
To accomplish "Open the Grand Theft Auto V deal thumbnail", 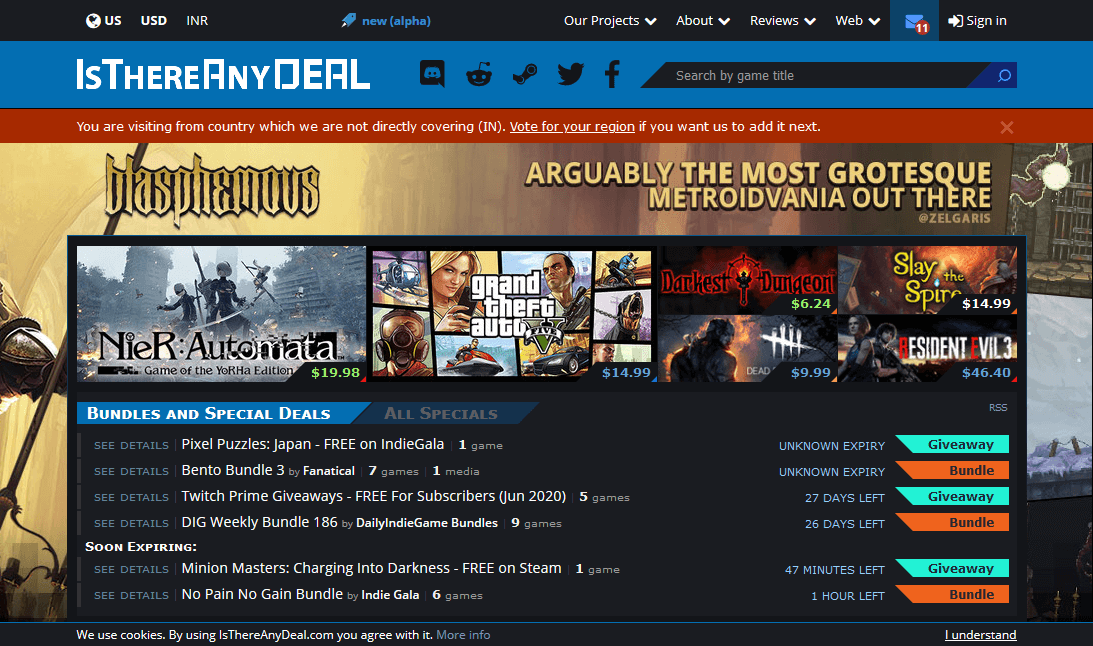I will (x=512, y=314).
